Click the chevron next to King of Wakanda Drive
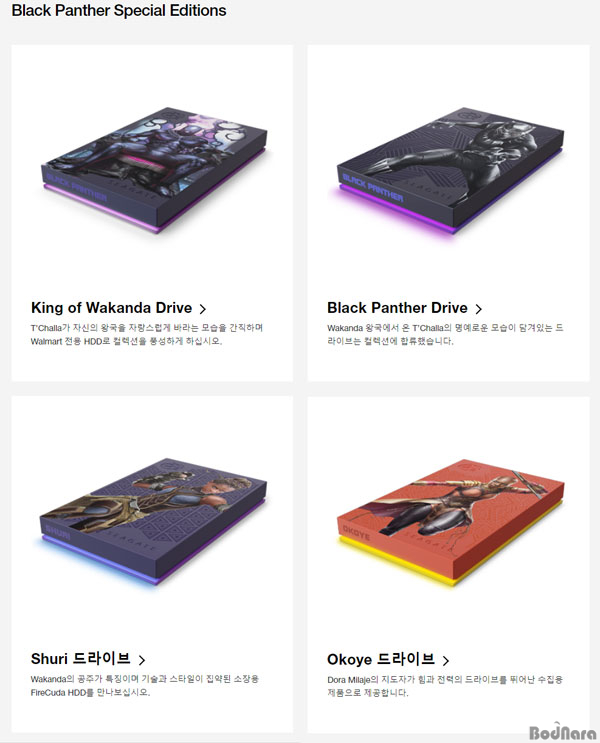600x743 pixels. click(x=203, y=309)
